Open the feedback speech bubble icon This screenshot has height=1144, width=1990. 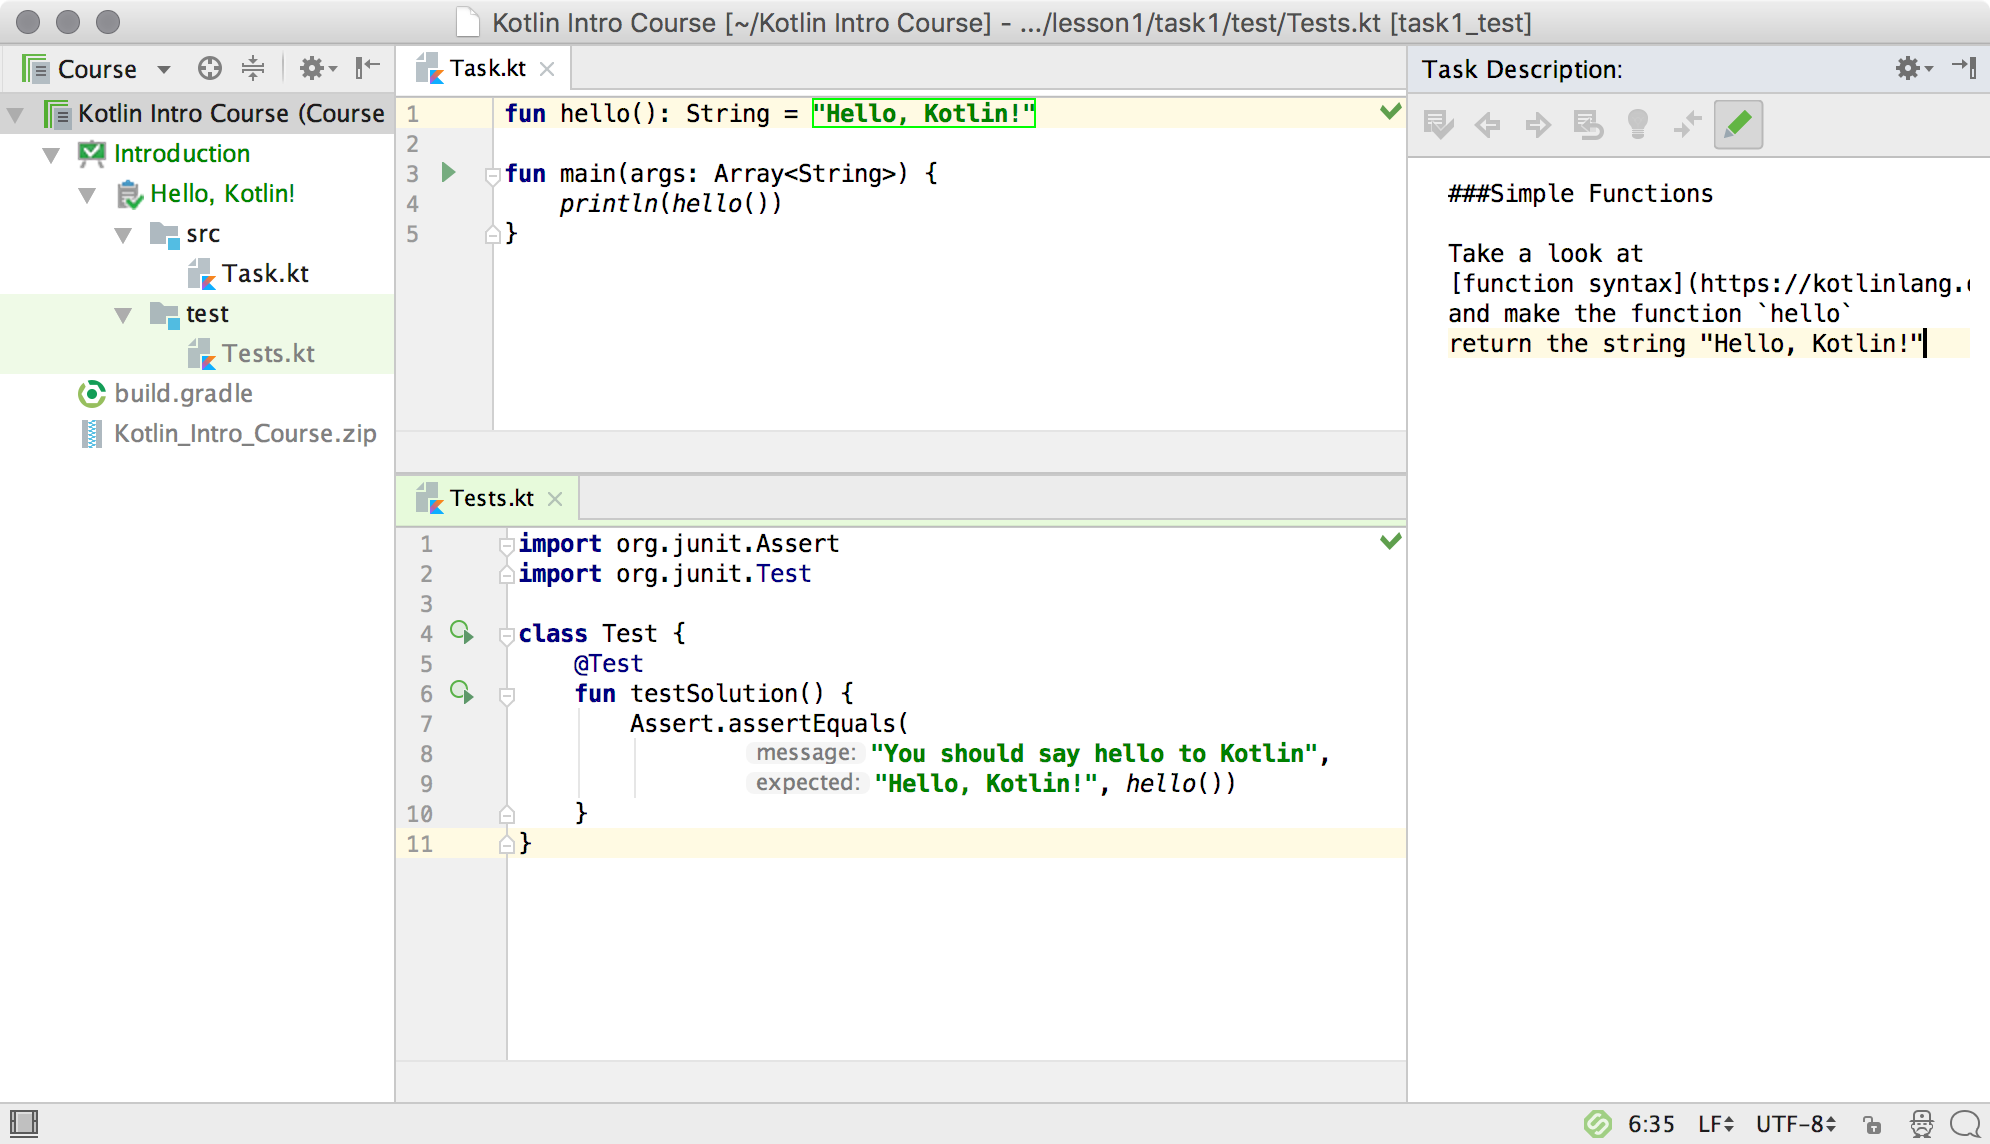(x=1965, y=1124)
